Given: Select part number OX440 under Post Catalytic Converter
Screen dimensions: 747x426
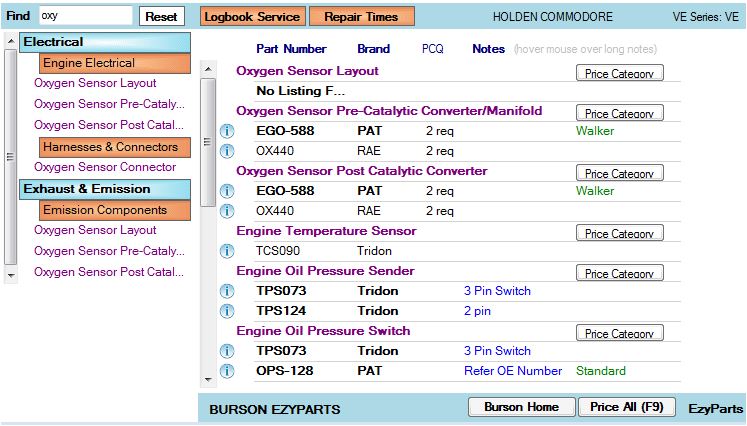Looking at the screenshot, I should (275, 211).
